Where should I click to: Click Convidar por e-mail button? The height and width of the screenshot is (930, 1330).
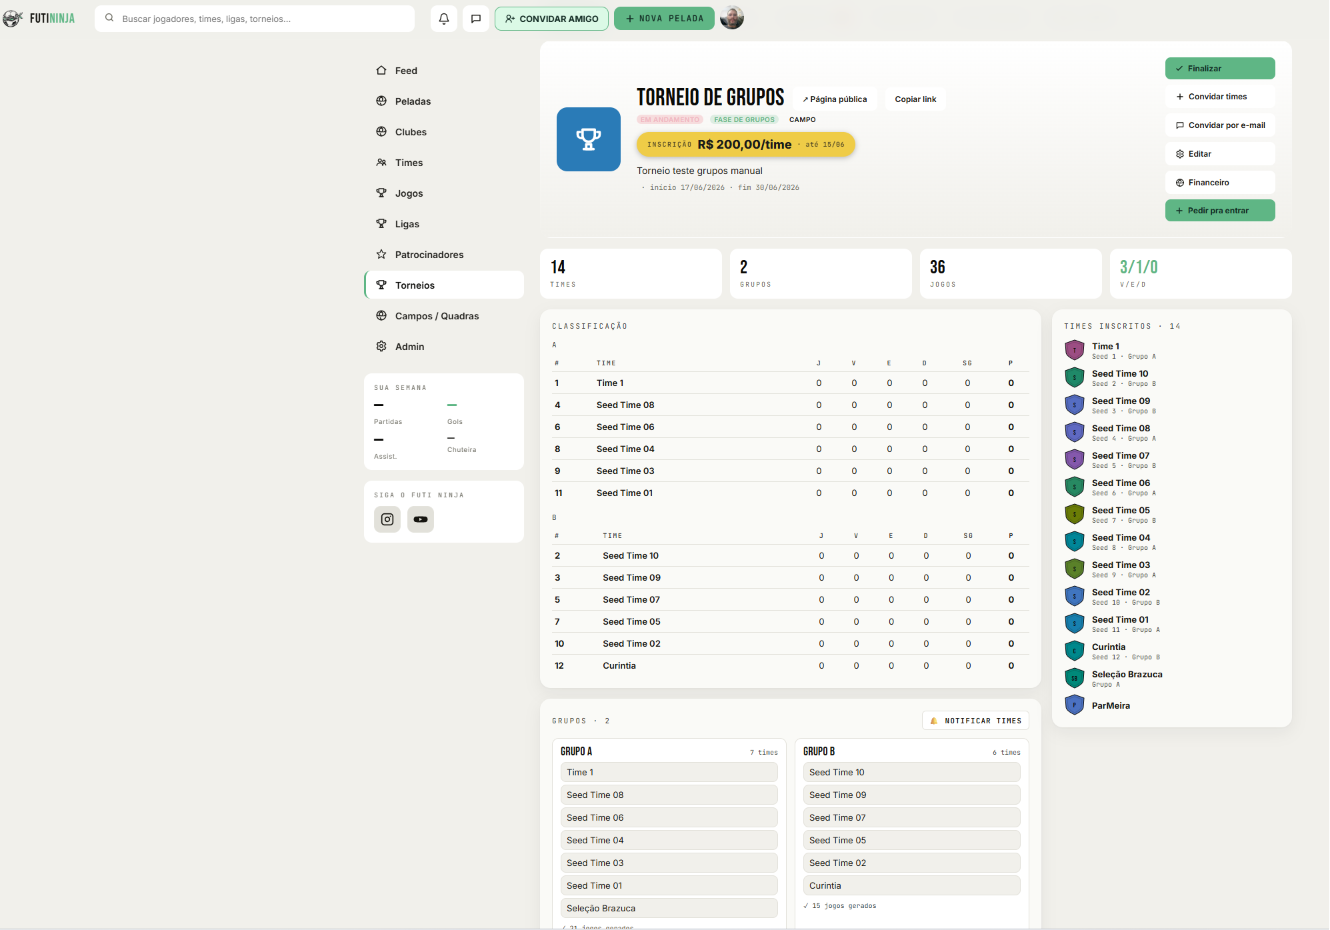(1220, 125)
